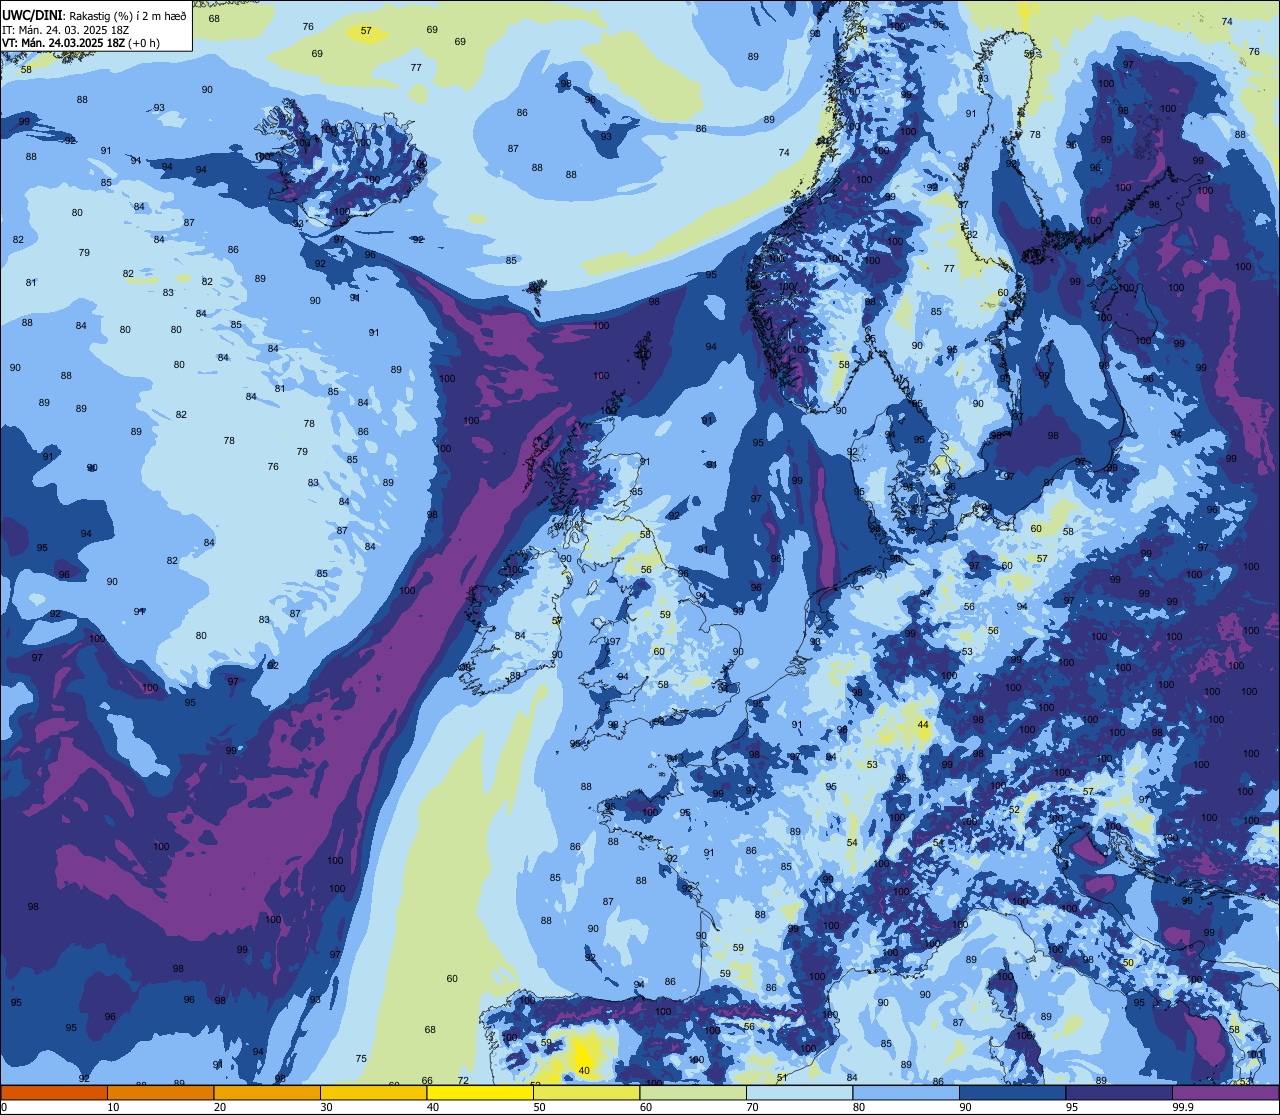Click the '40' value in the yellow patch over Spain
This screenshot has height=1115, width=1280.
(584, 1071)
